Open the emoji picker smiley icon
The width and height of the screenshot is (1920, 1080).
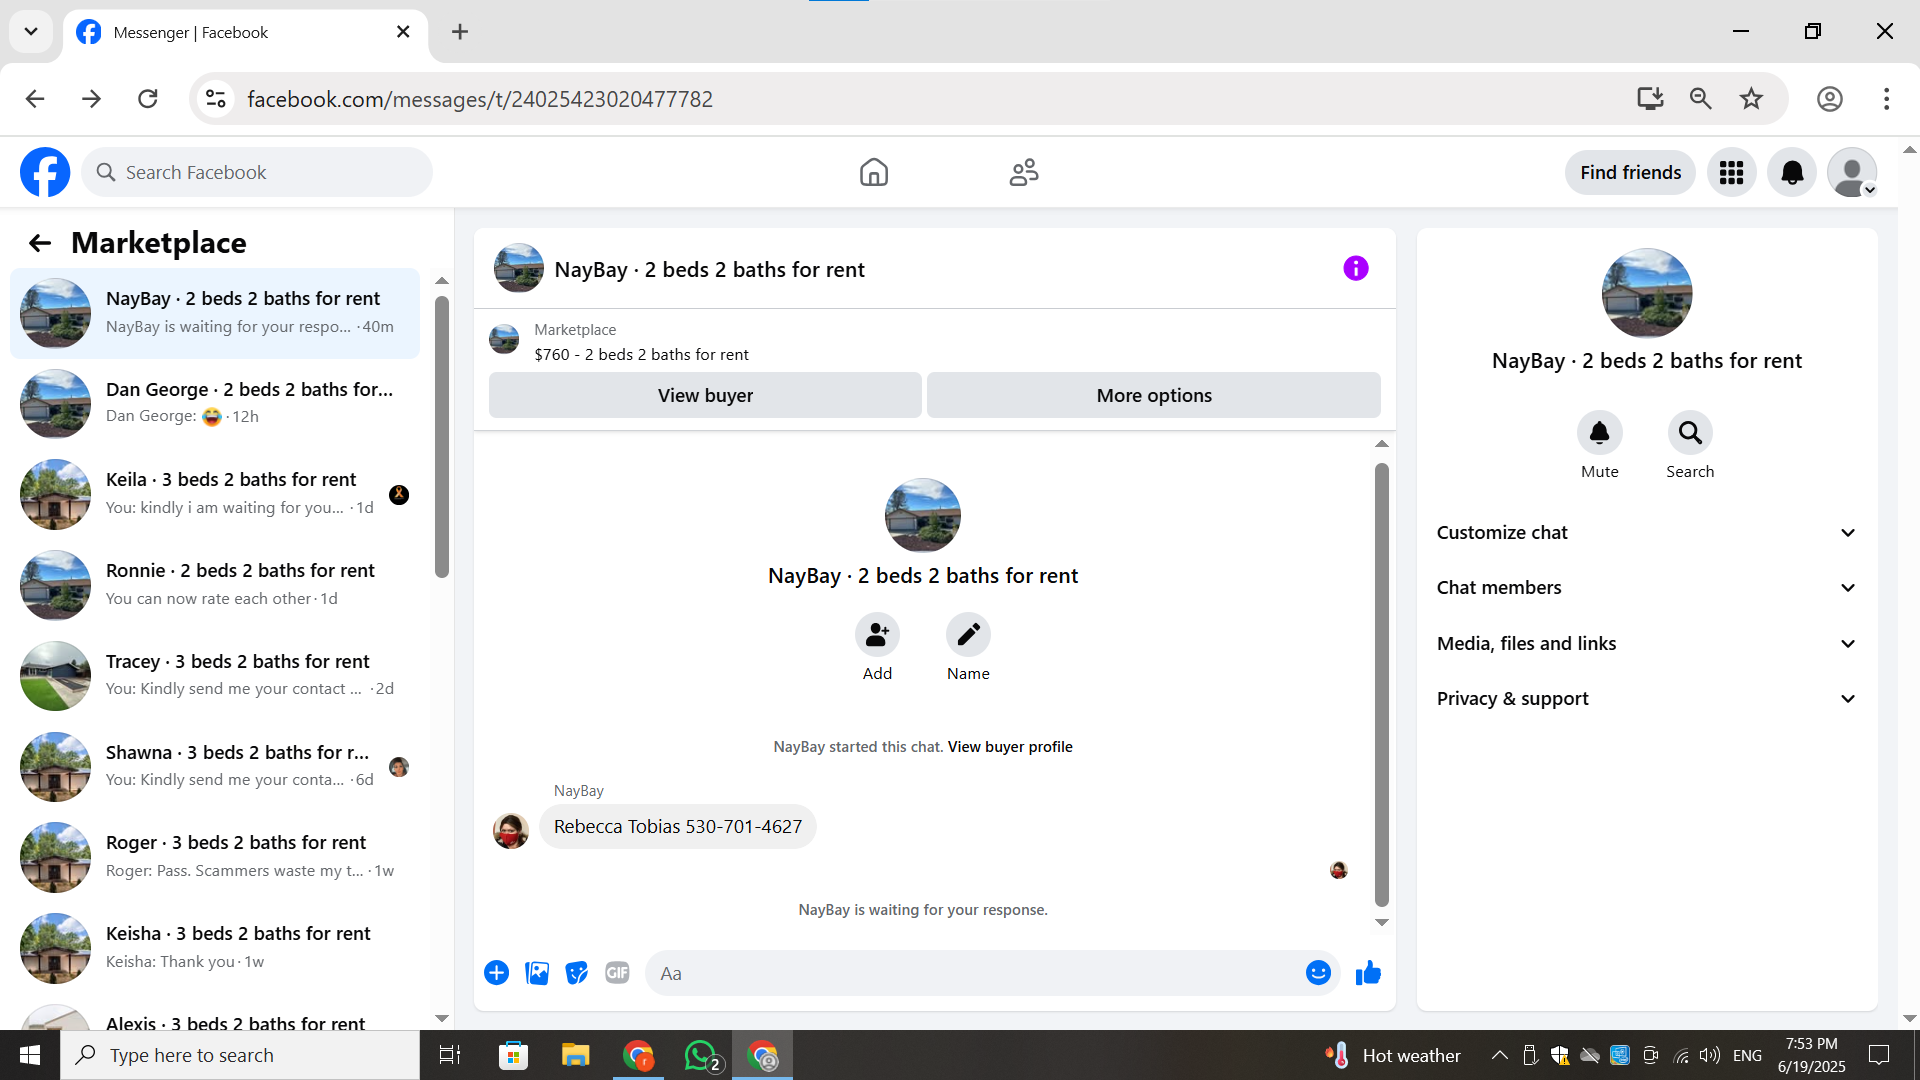pos(1318,973)
